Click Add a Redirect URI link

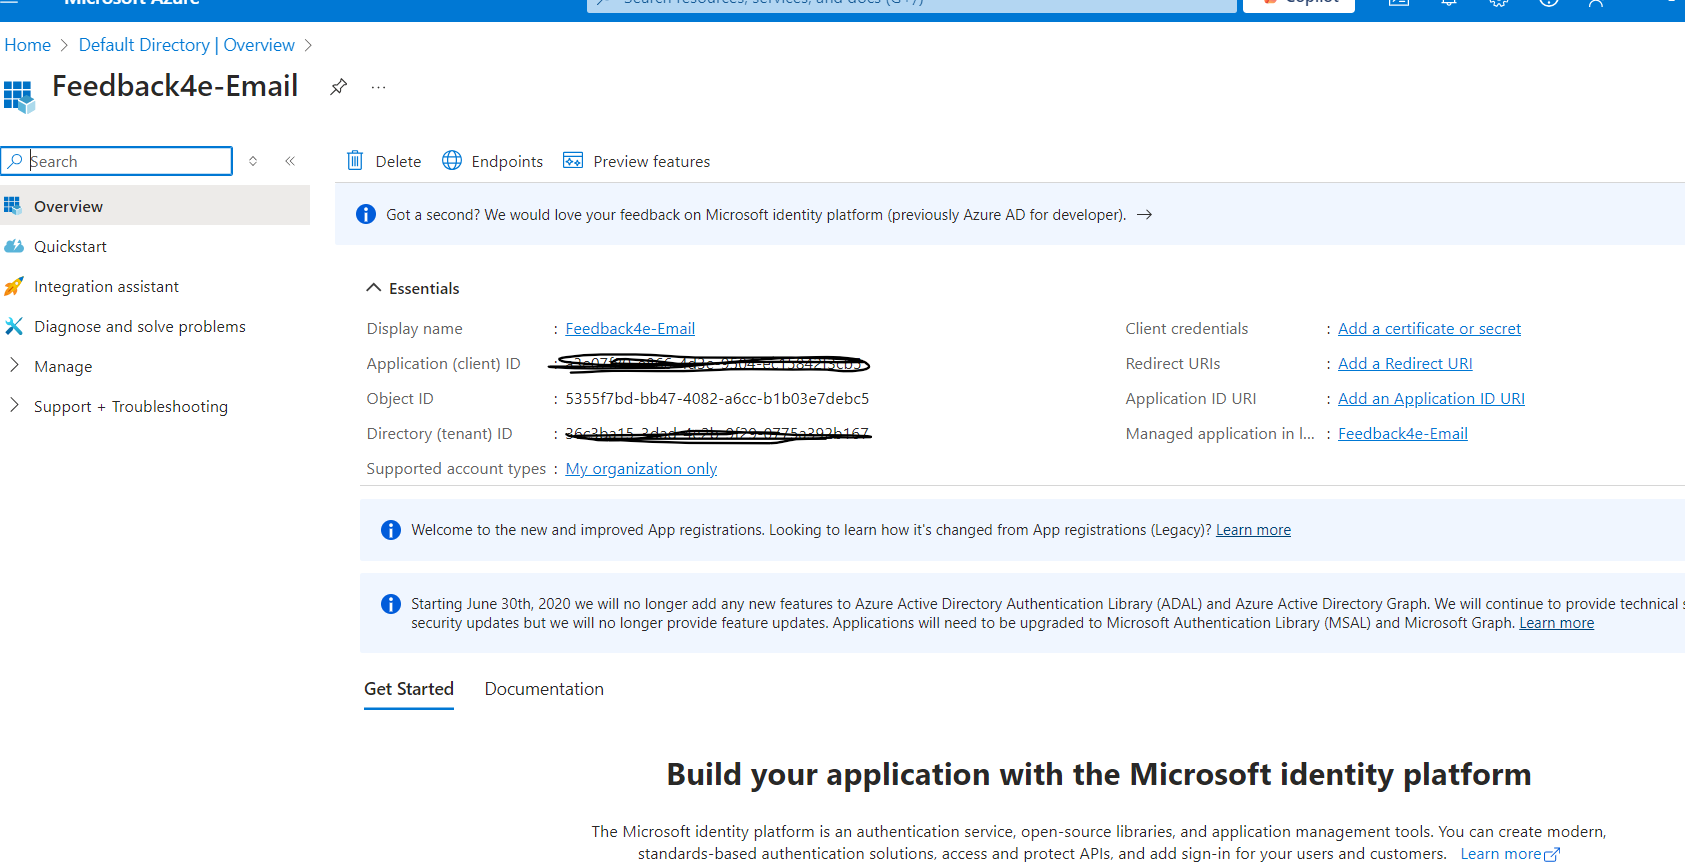click(x=1405, y=364)
